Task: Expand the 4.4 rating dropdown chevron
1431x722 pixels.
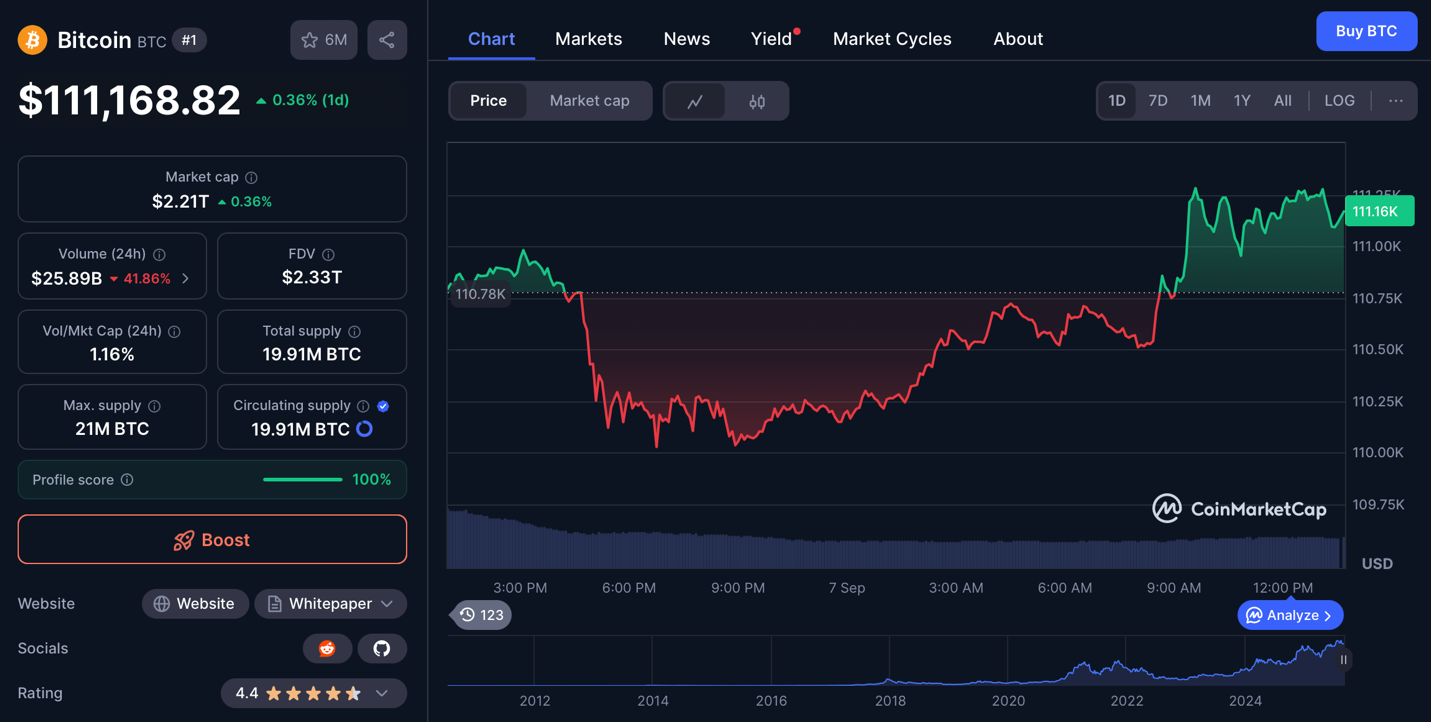Action: click(x=382, y=694)
